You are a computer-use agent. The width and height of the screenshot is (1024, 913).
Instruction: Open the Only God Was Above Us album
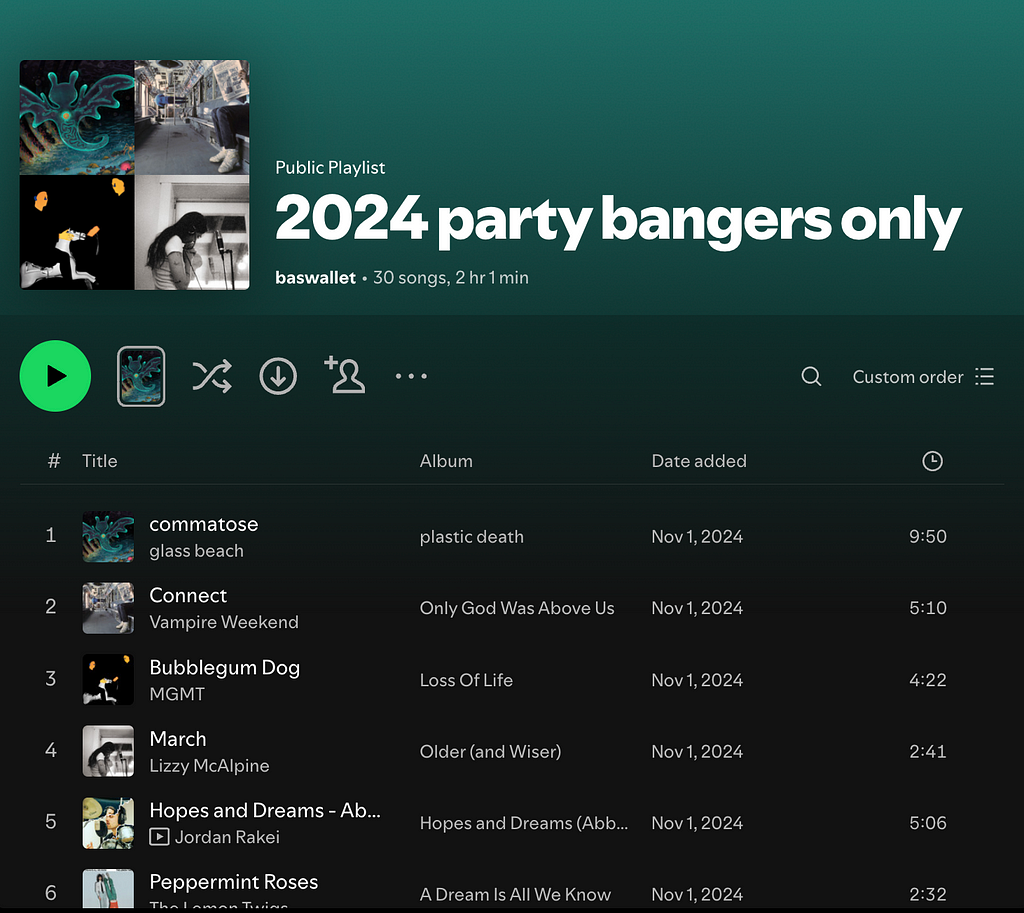pyautogui.click(x=517, y=608)
